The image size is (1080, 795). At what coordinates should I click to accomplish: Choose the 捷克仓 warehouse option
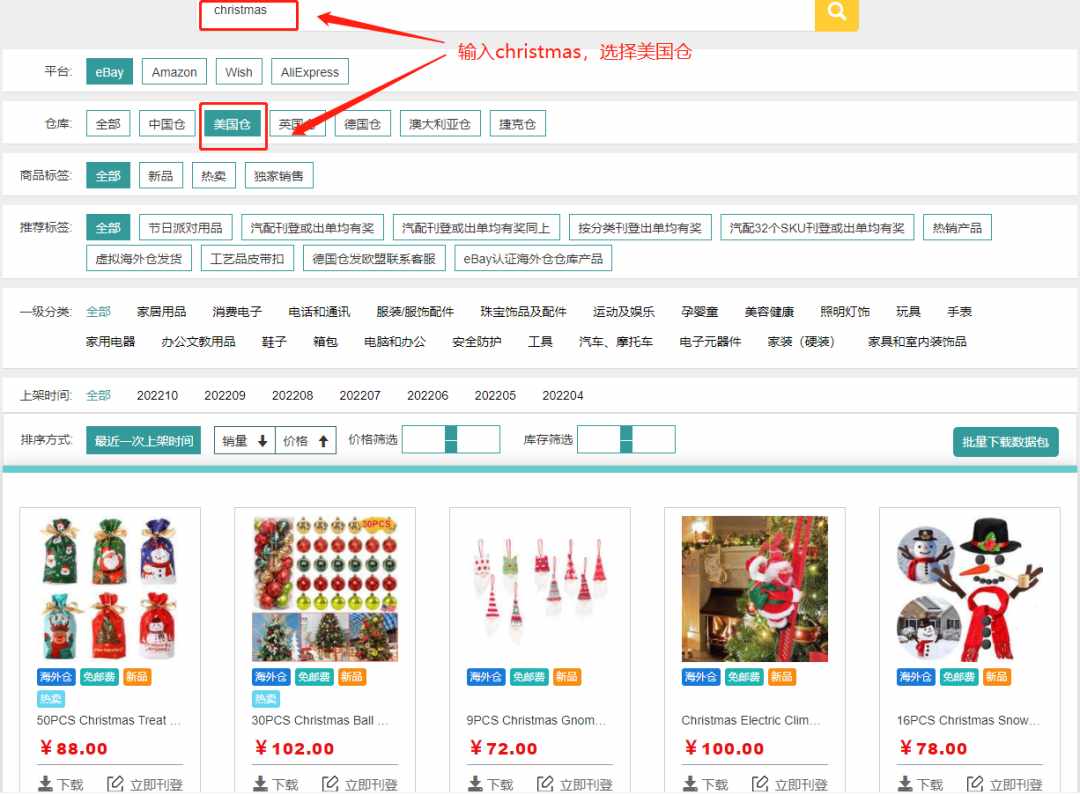(517, 124)
